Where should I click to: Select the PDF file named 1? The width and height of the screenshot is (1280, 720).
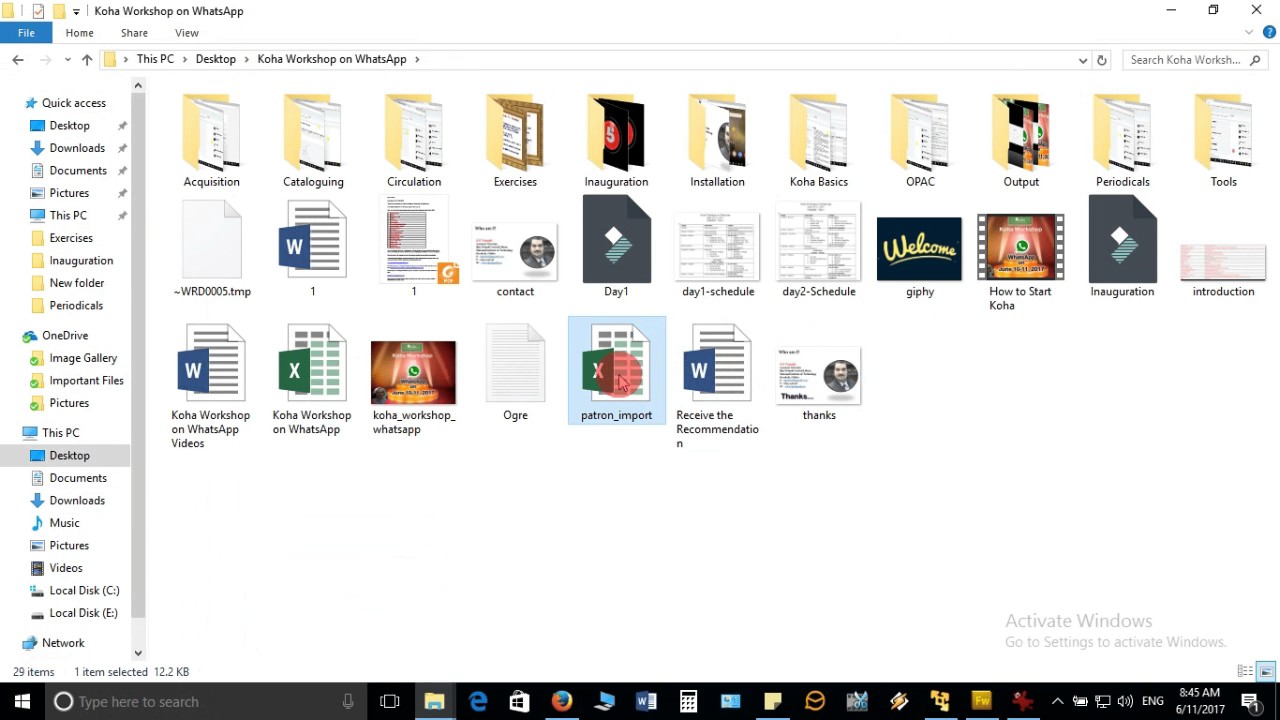(414, 247)
